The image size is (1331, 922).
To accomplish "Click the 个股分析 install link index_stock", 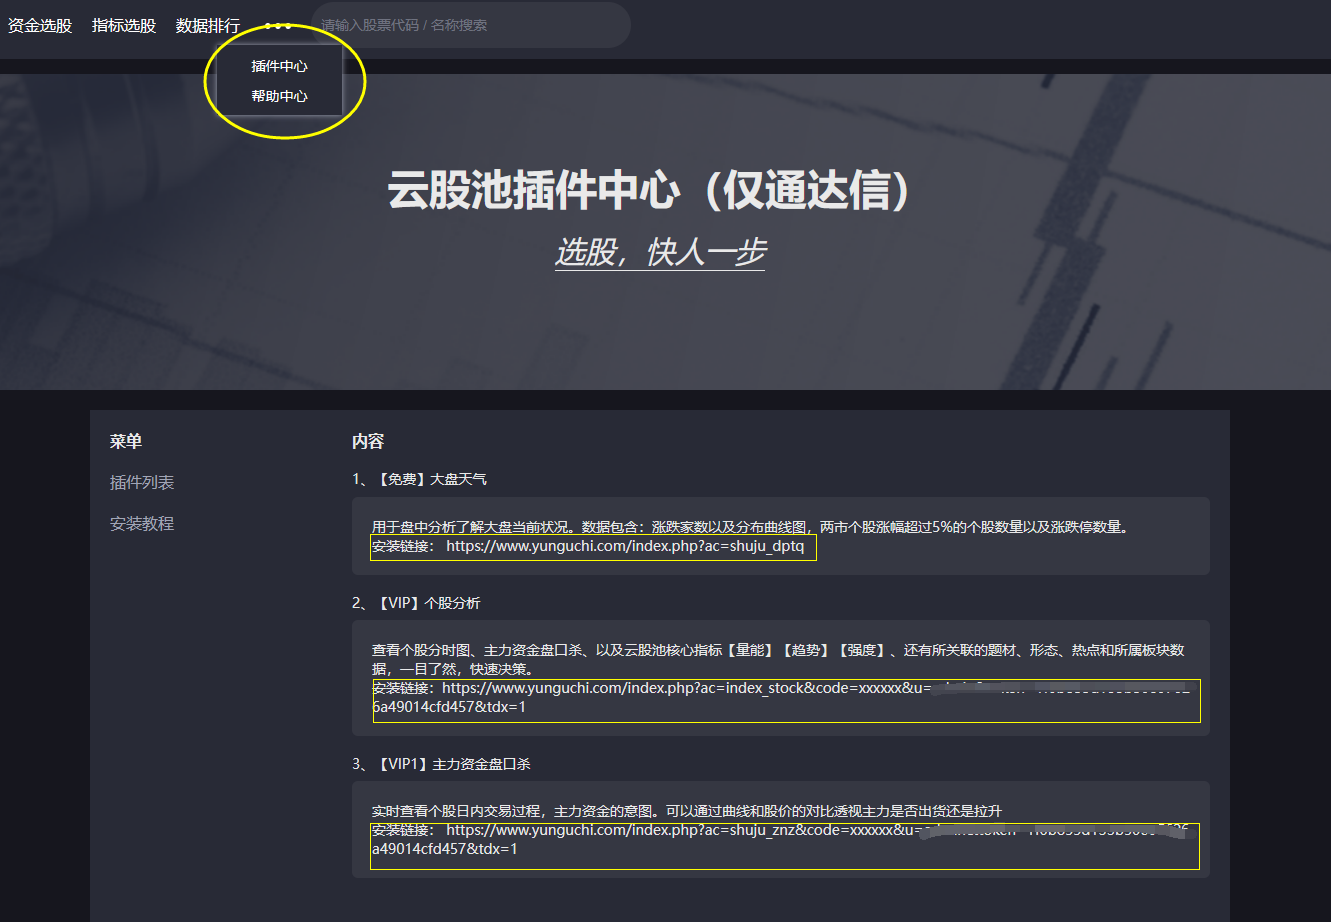I will (780, 697).
